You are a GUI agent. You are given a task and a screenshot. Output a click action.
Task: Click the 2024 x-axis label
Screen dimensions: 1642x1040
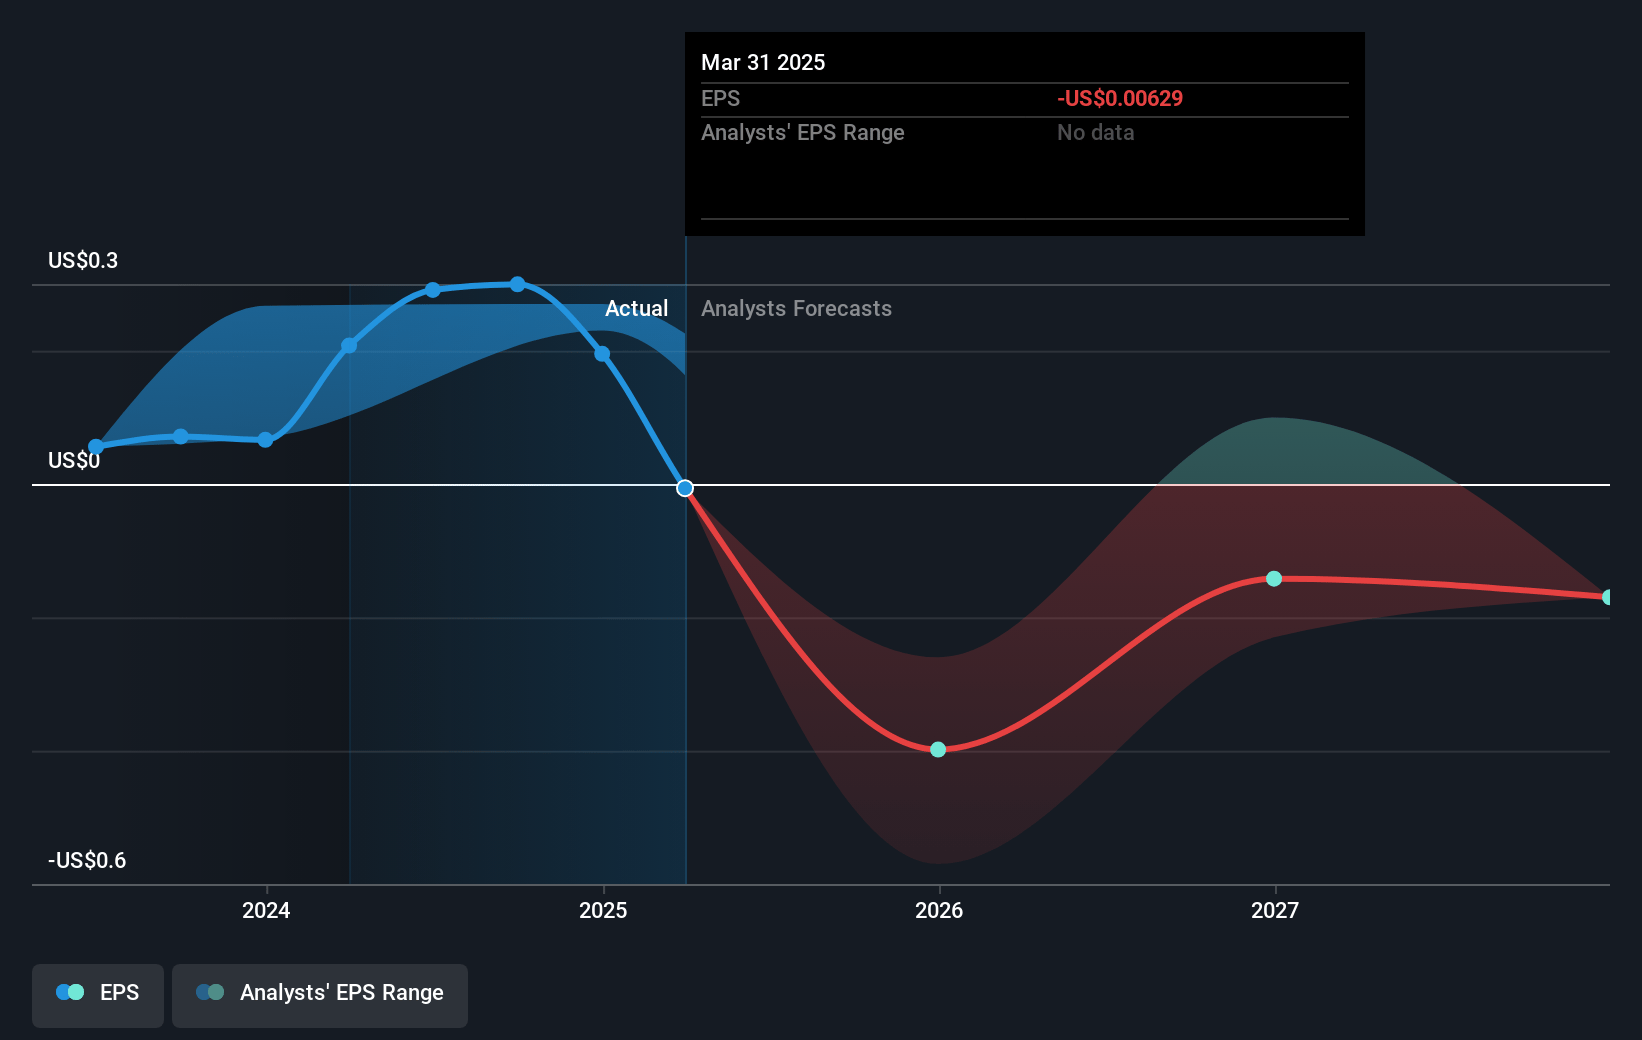pos(266,910)
